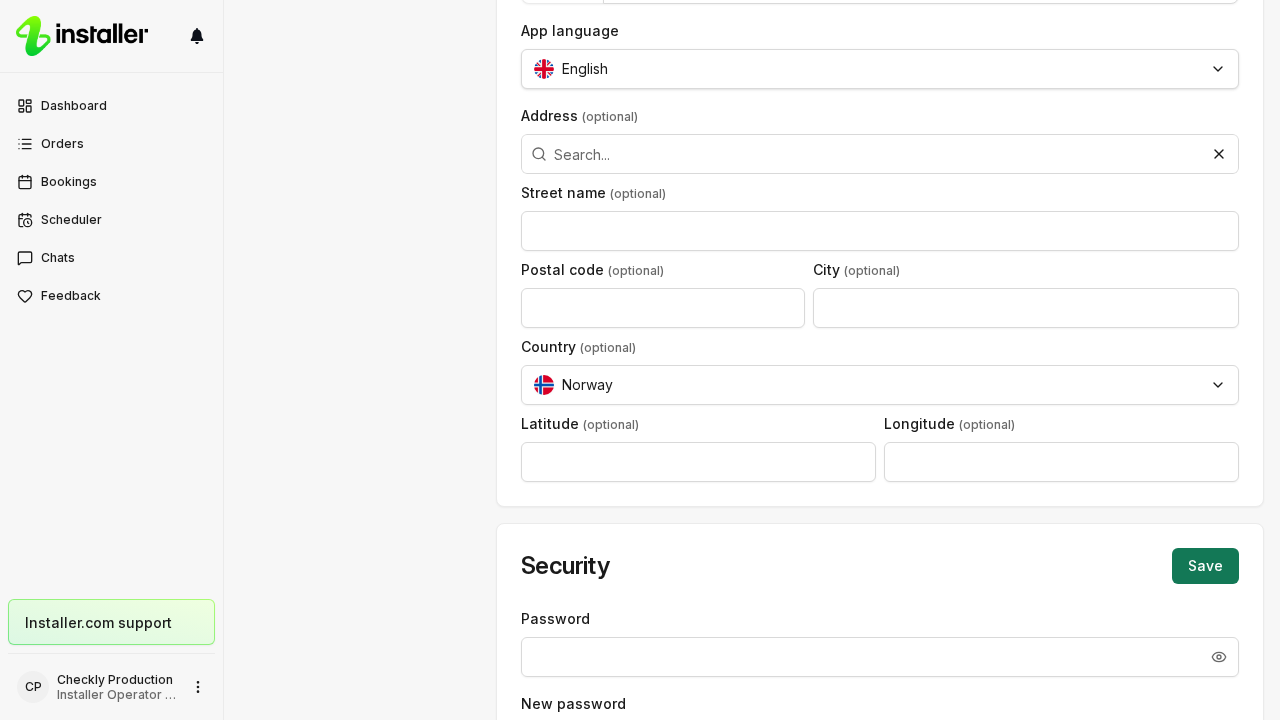Click the City input field
This screenshot has width=1280, height=720.
coord(1026,308)
